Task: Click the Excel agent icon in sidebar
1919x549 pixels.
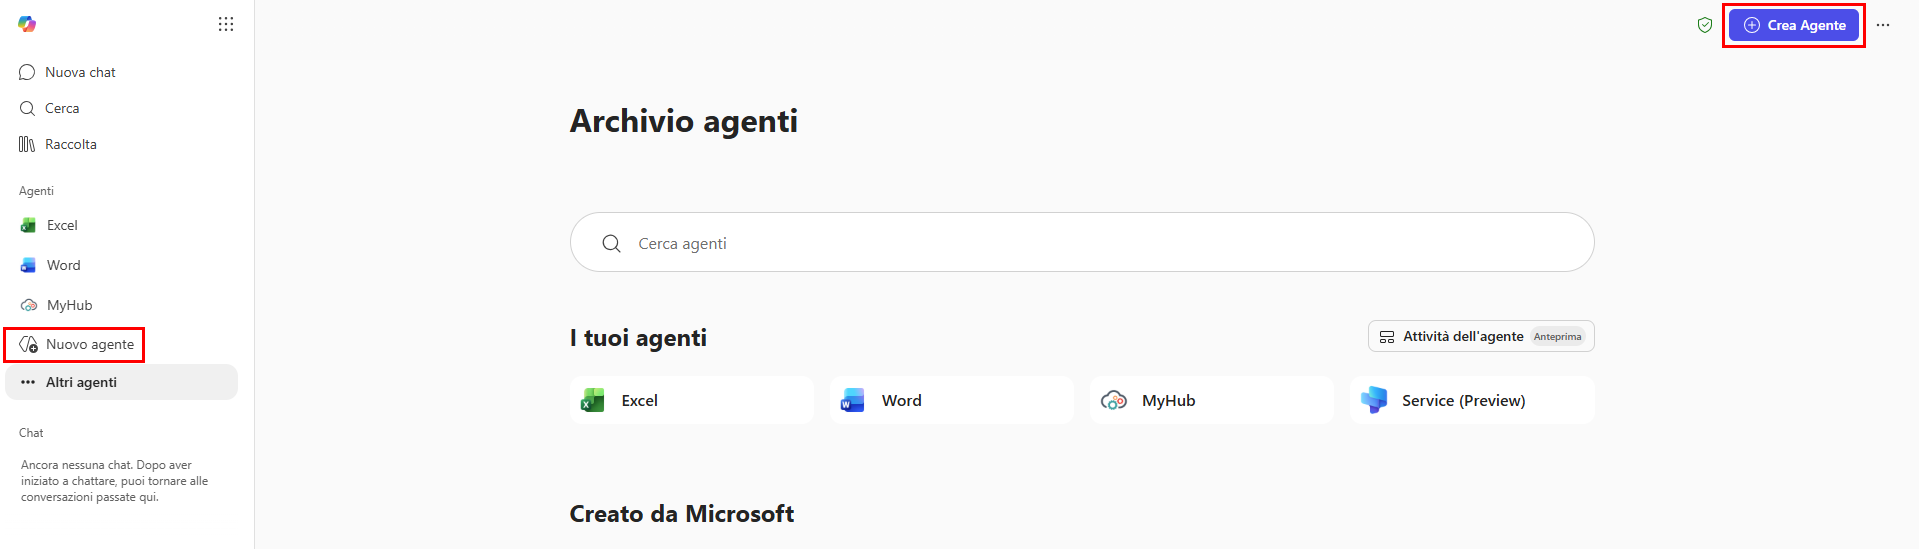Action: [28, 225]
